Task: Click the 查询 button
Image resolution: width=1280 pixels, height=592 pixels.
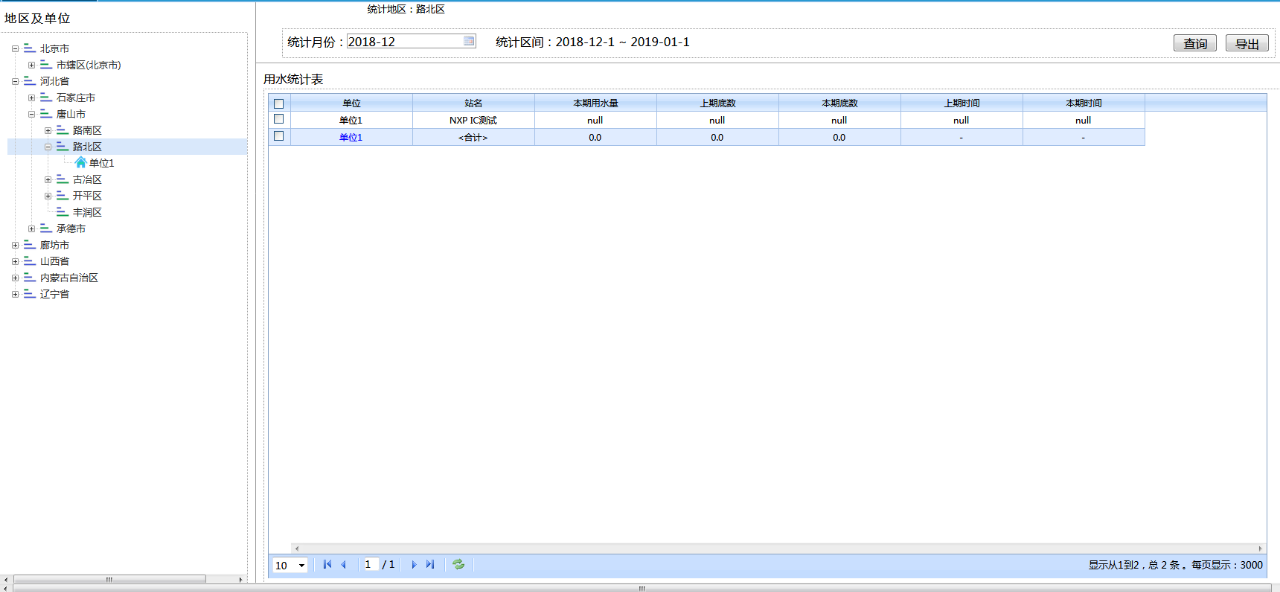Action: (1194, 44)
